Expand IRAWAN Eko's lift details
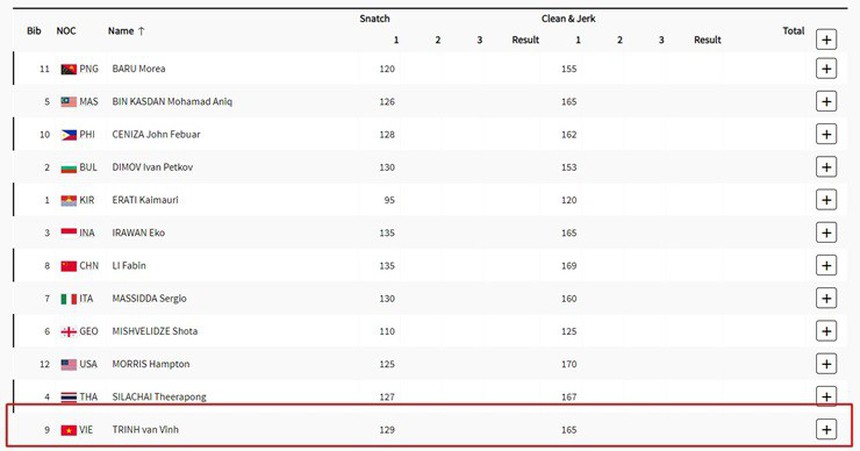 pos(826,233)
